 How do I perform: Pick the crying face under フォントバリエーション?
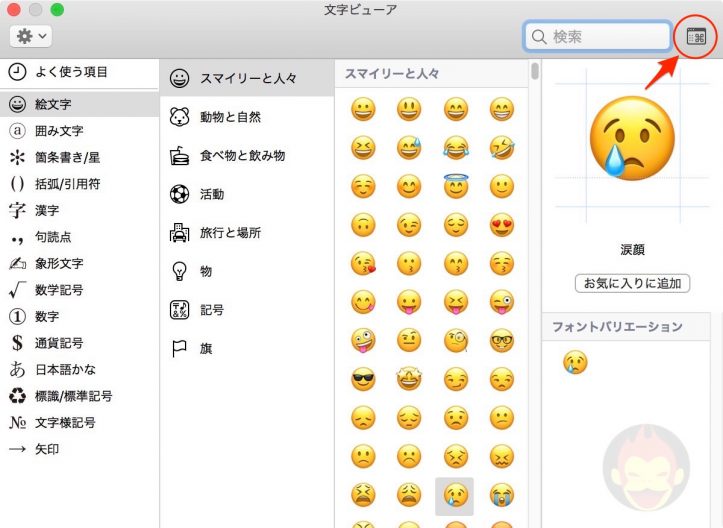pos(575,362)
